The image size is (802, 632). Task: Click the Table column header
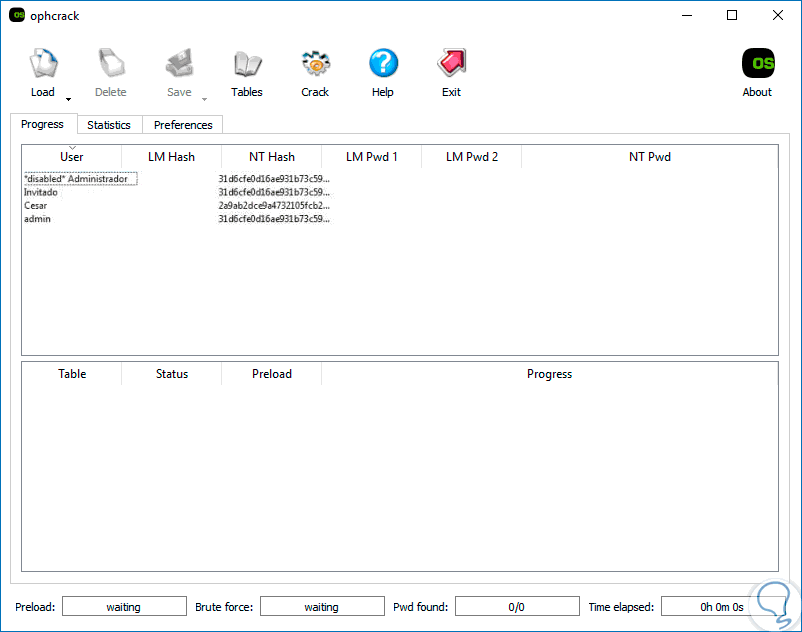72,374
